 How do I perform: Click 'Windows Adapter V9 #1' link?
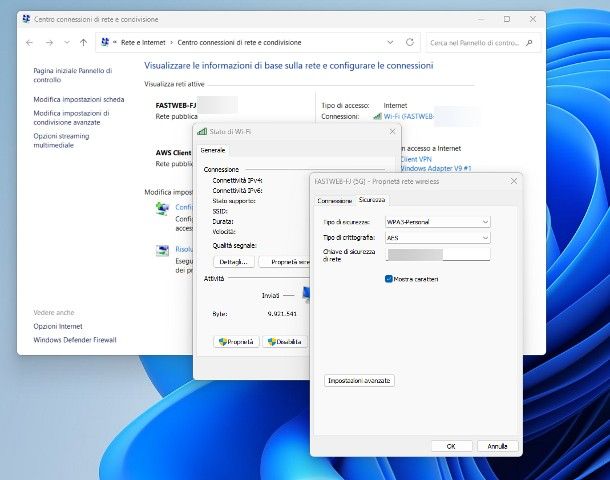pos(436,168)
